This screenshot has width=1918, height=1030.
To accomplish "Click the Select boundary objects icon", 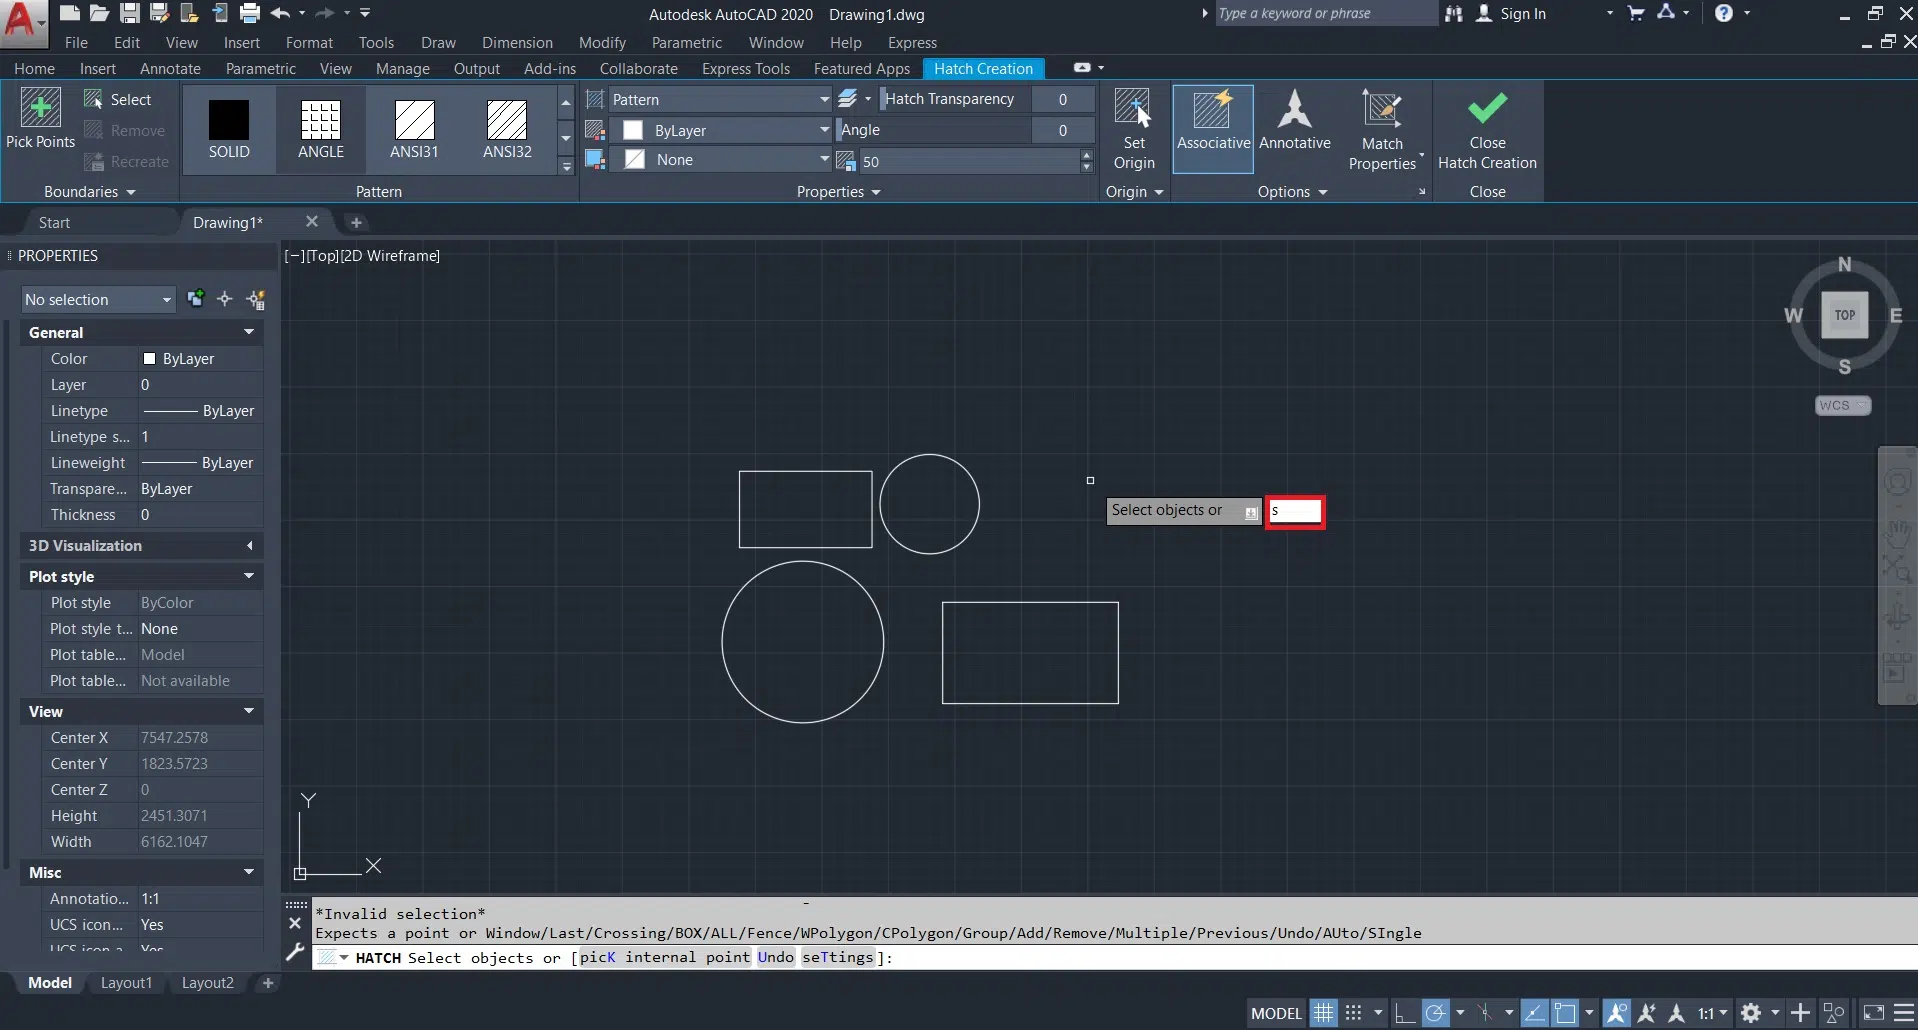I will pyautogui.click(x=94, y=99).
